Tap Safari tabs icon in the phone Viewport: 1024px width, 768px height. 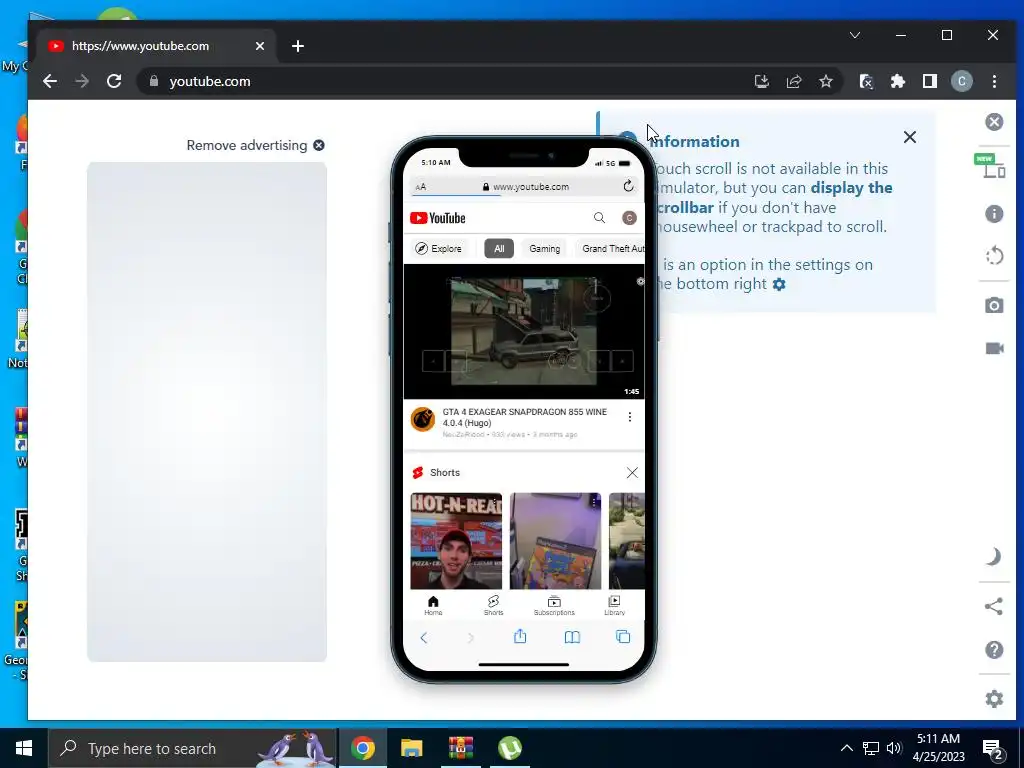[623, 637]
